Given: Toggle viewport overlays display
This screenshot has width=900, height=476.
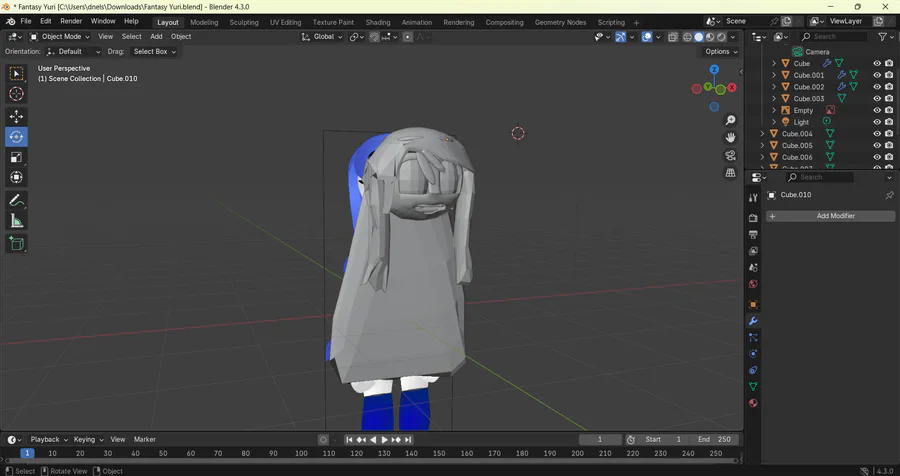Looking at the screenshot, I should coord(647,37).
